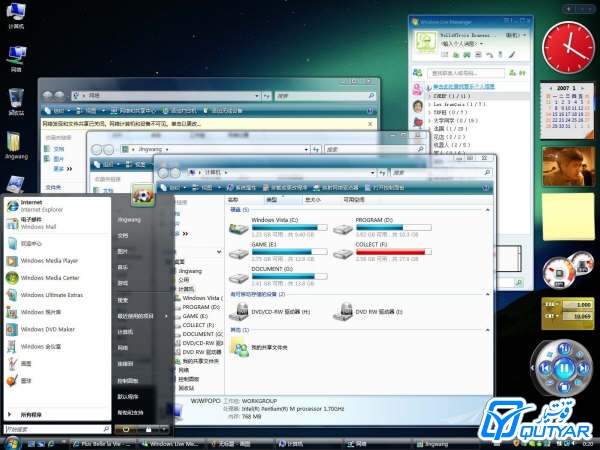Expand the first Messenger contact group

coord(430,96)
